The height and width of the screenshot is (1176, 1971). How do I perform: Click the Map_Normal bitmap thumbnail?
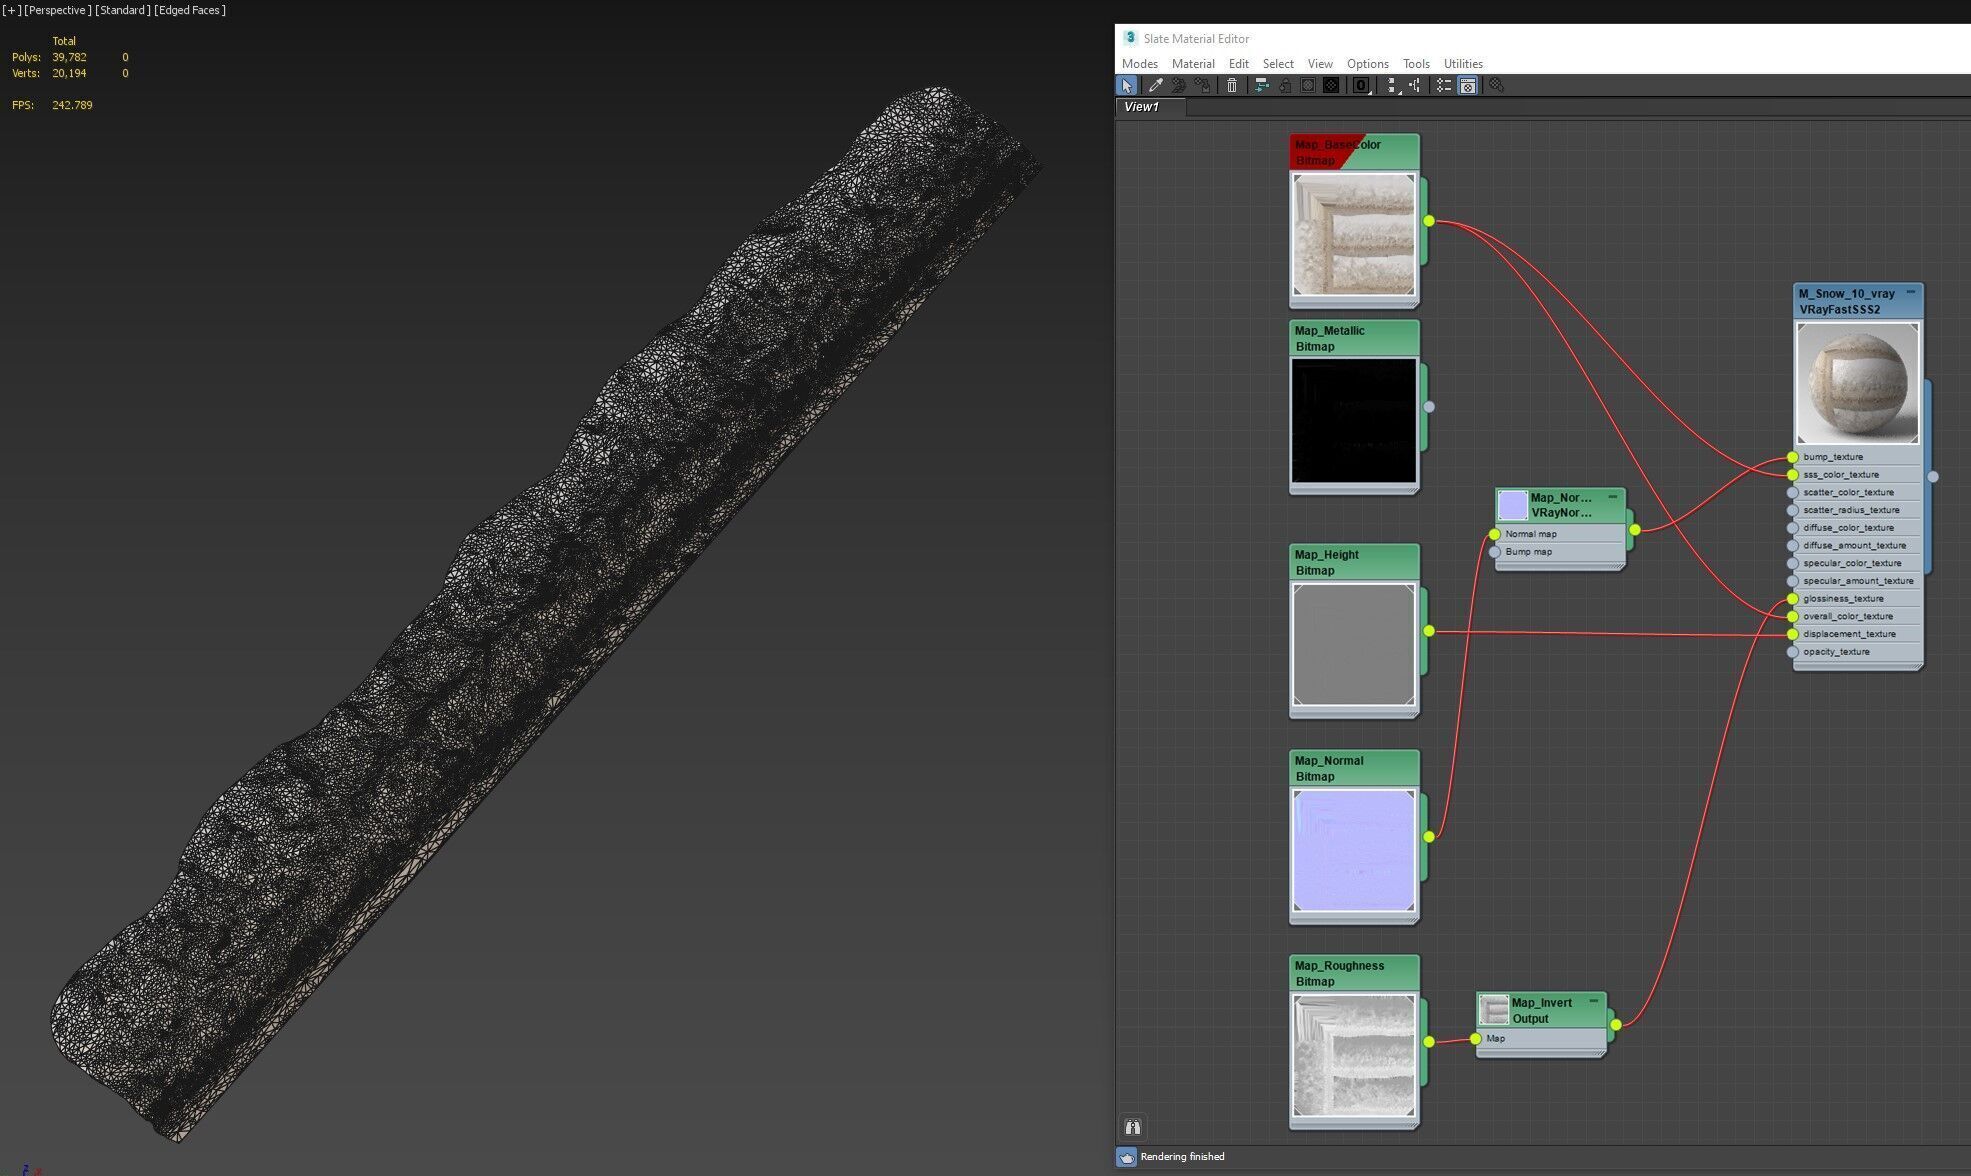tap(1353, 850)
